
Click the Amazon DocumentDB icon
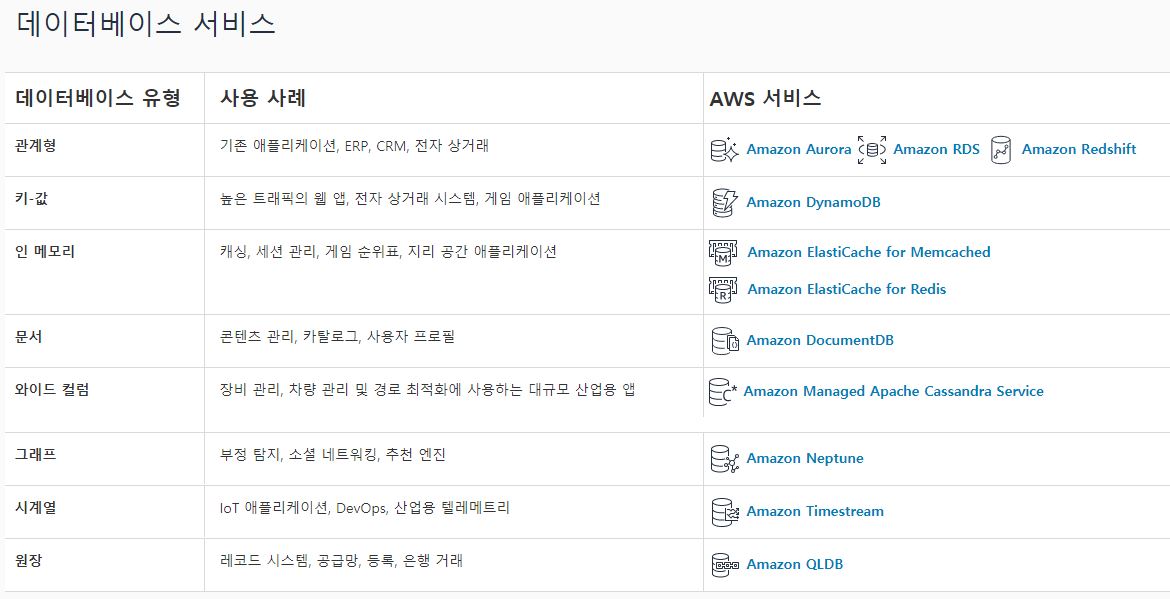725,340
